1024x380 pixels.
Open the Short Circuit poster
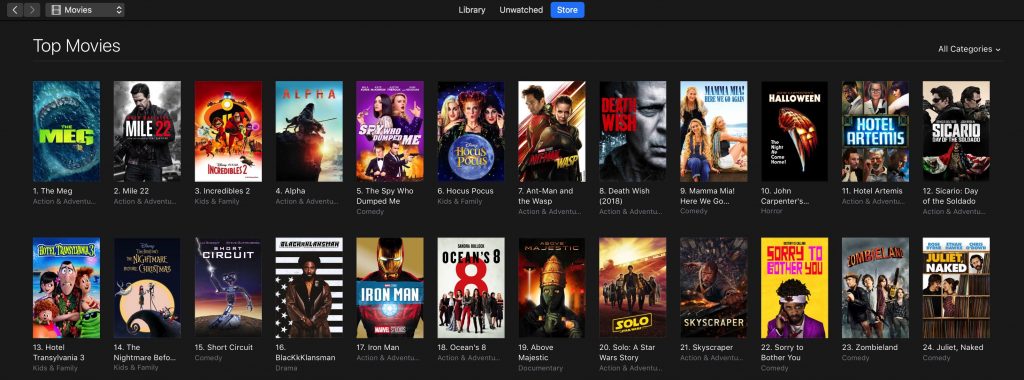[x=228, y=288]
